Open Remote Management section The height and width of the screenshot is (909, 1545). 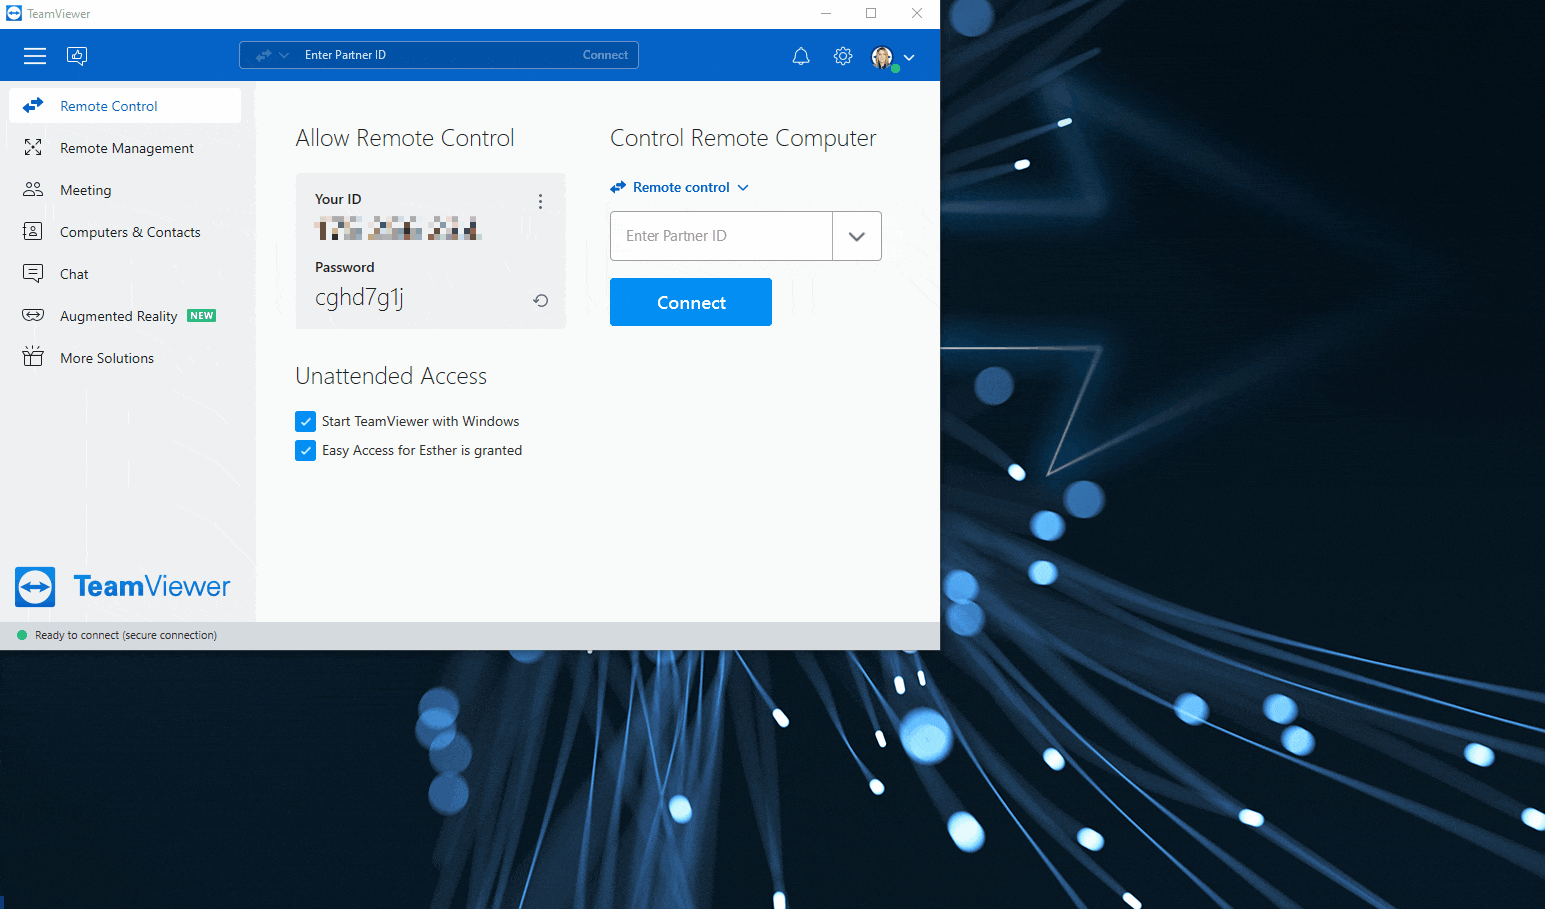(x=125, y=148)
